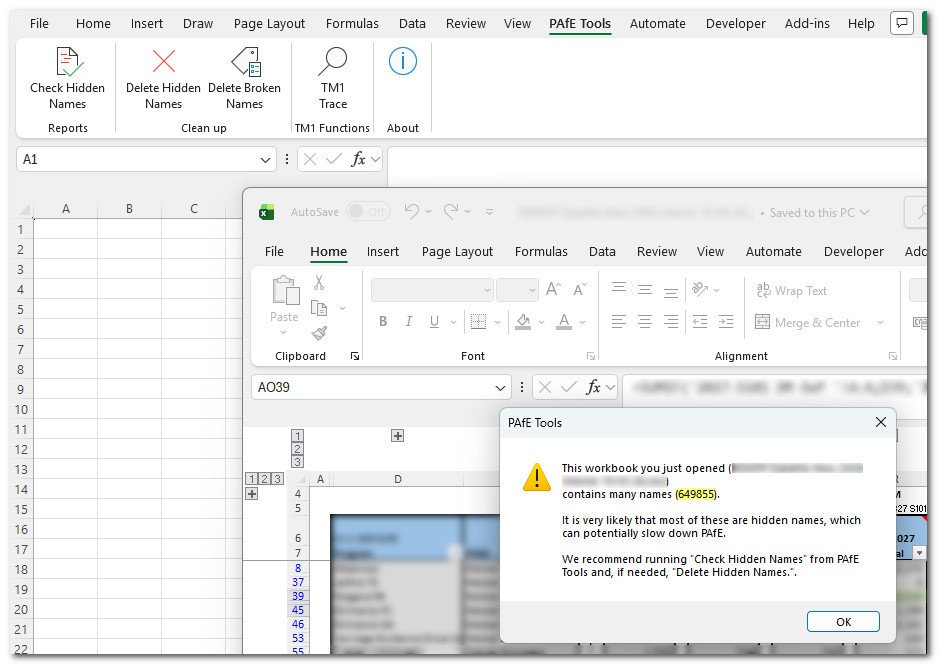The height and width of the screenshot is (665, 938).
Task: Open Merge & Center dropdown arrow
Action: click(880, 322)
